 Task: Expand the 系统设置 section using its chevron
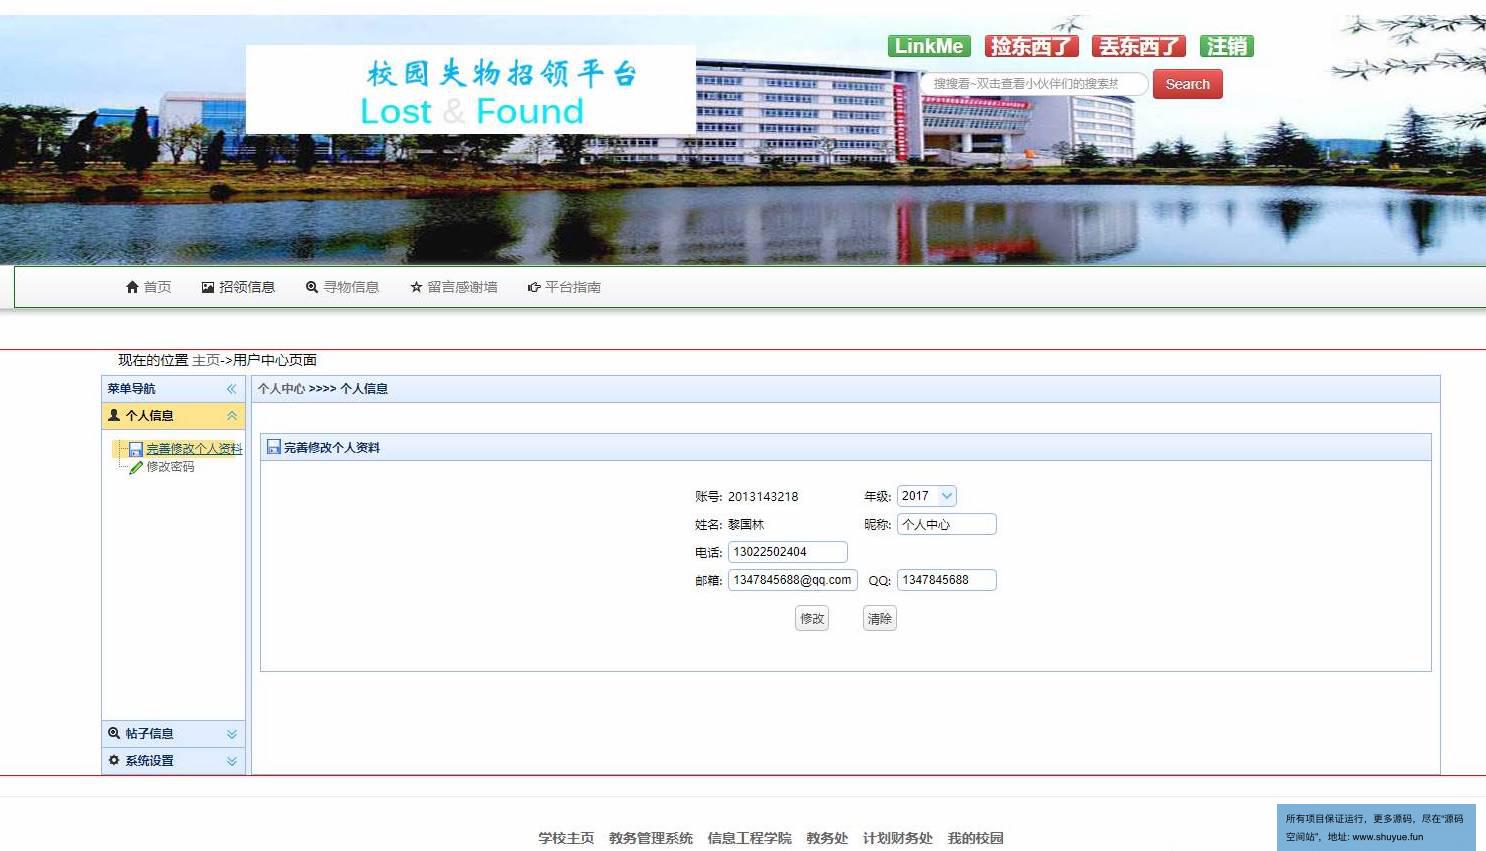tap(231, 761)
